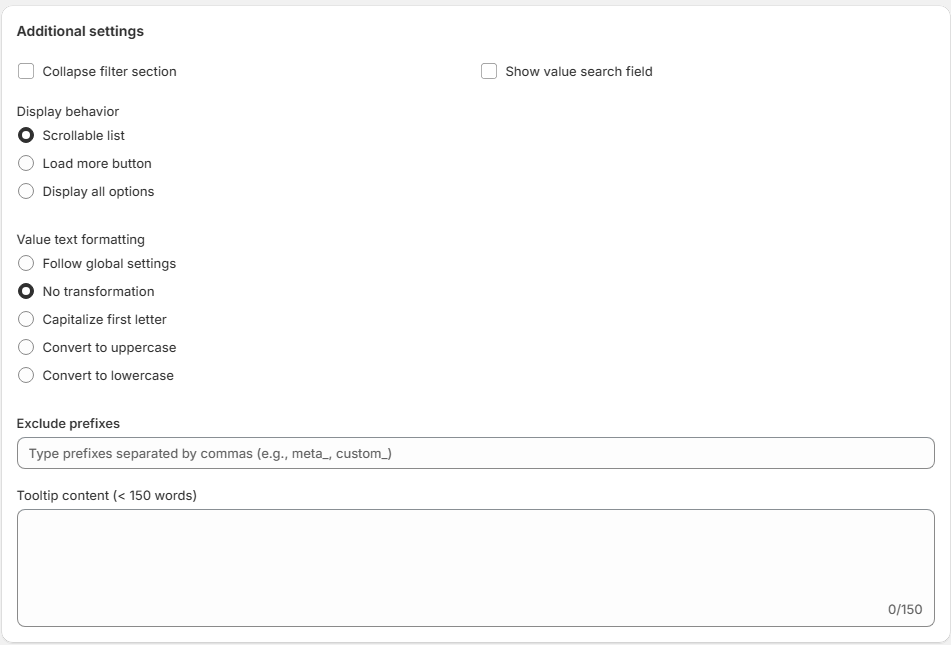Choose Convert to lowercase formatting
This screenshot has width=951, height=645.
point(26,376)
